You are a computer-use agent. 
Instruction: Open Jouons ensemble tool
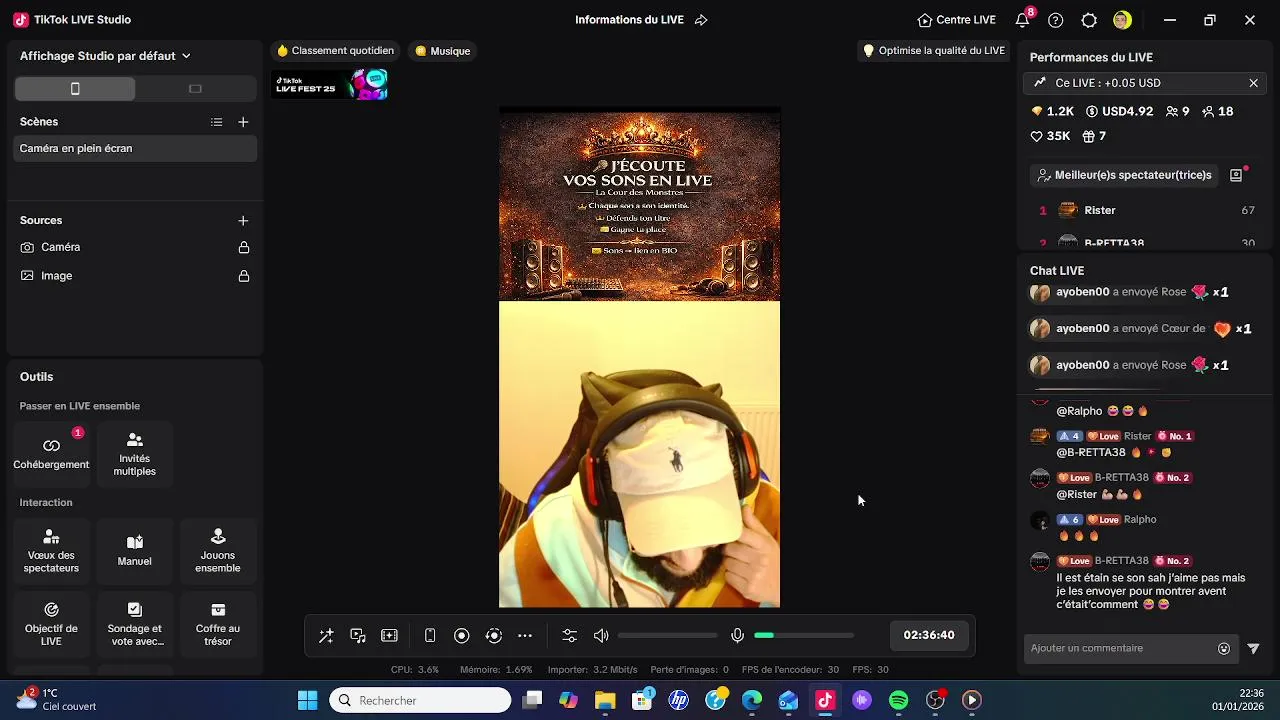(218, 550)
